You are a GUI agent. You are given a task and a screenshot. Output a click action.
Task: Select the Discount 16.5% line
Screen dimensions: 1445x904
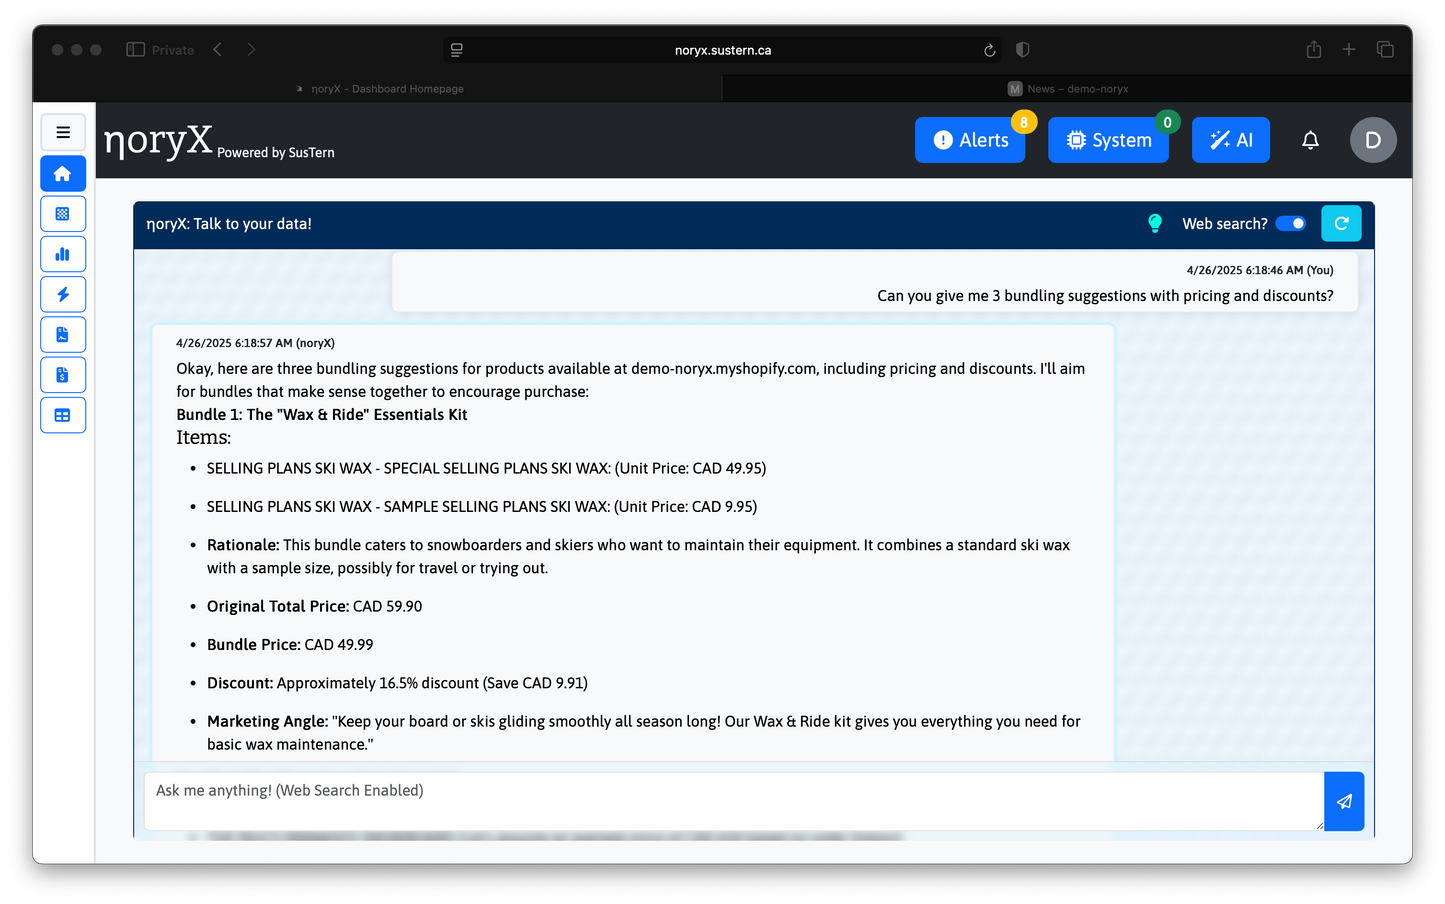(x=397, y=683)
